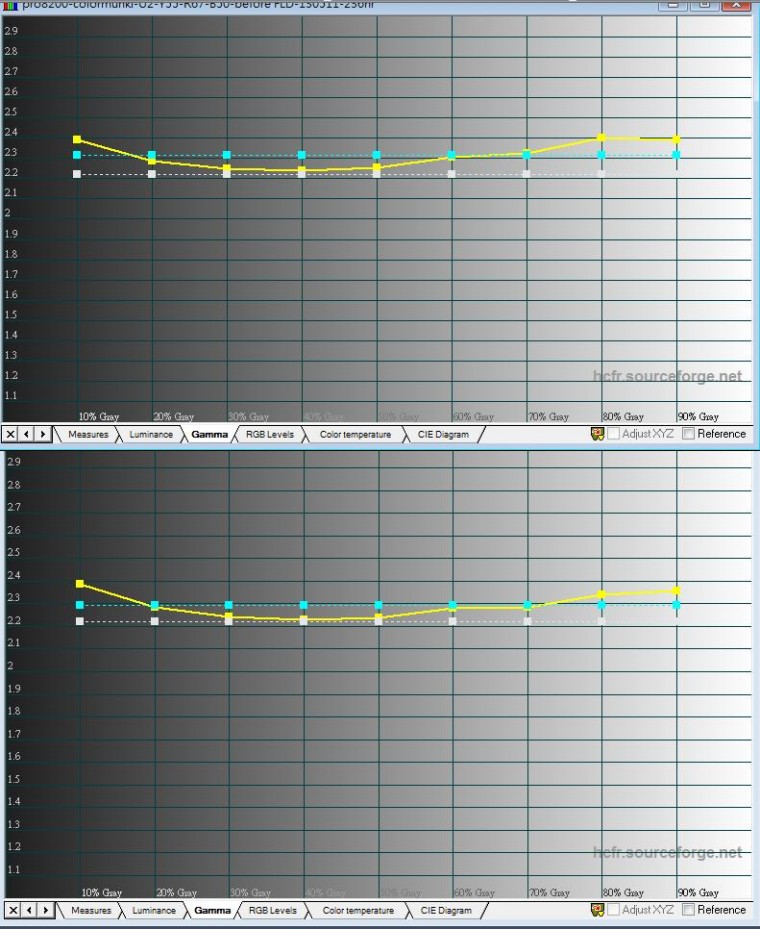
Task: Switch to Luminance tab in lower window
Action: tap(154, 910)
